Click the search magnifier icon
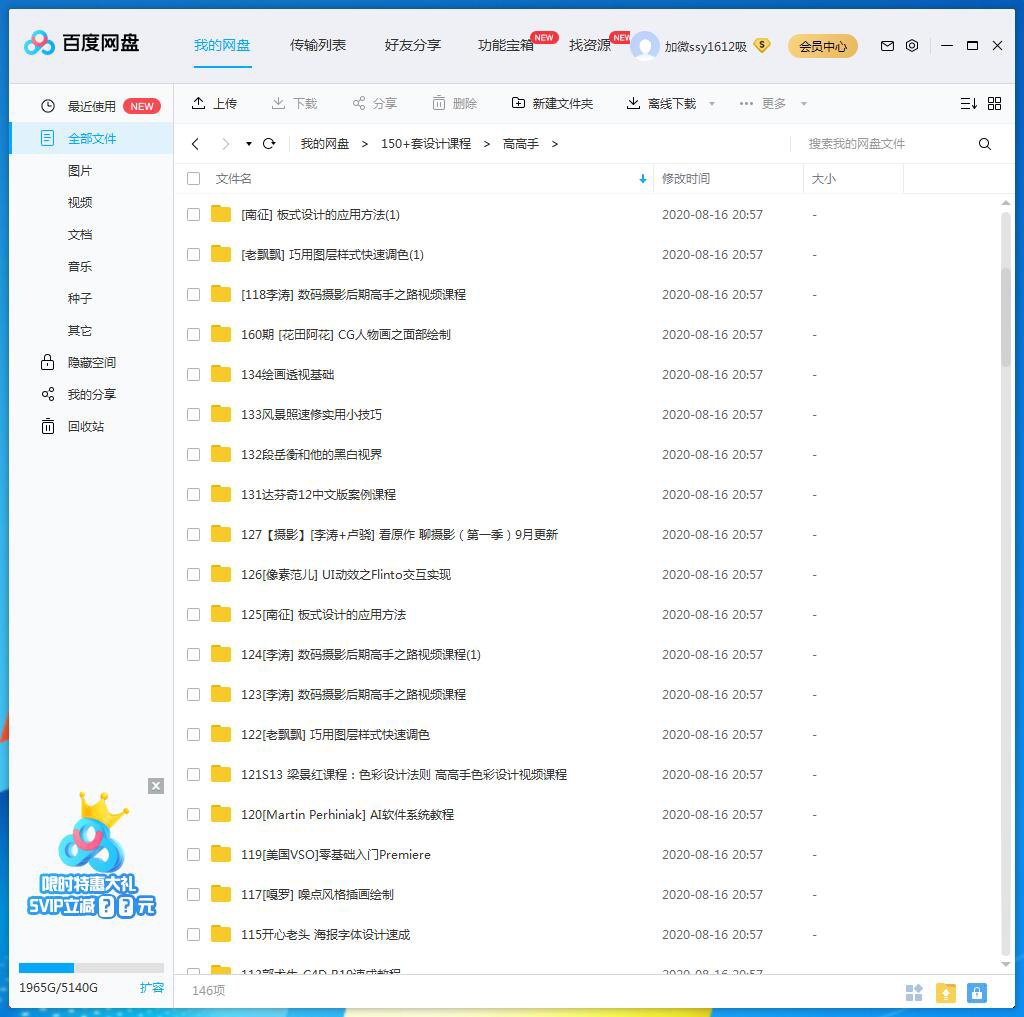Screen dimensions: 1024x1017 [x=985, y=144]
